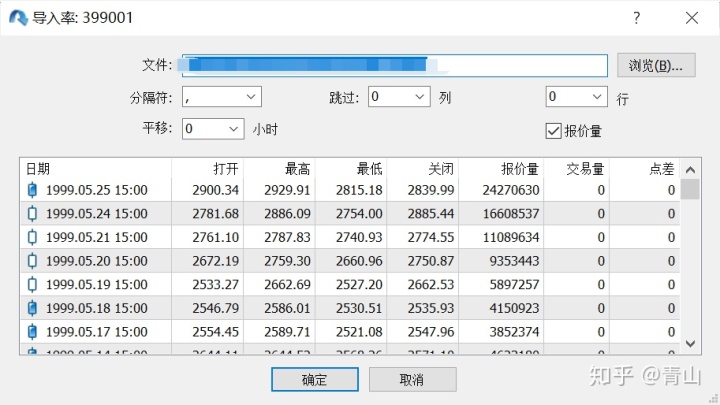
Task: Click low price 2815.18
Action: pyautogui.click(x=359, y=190)
